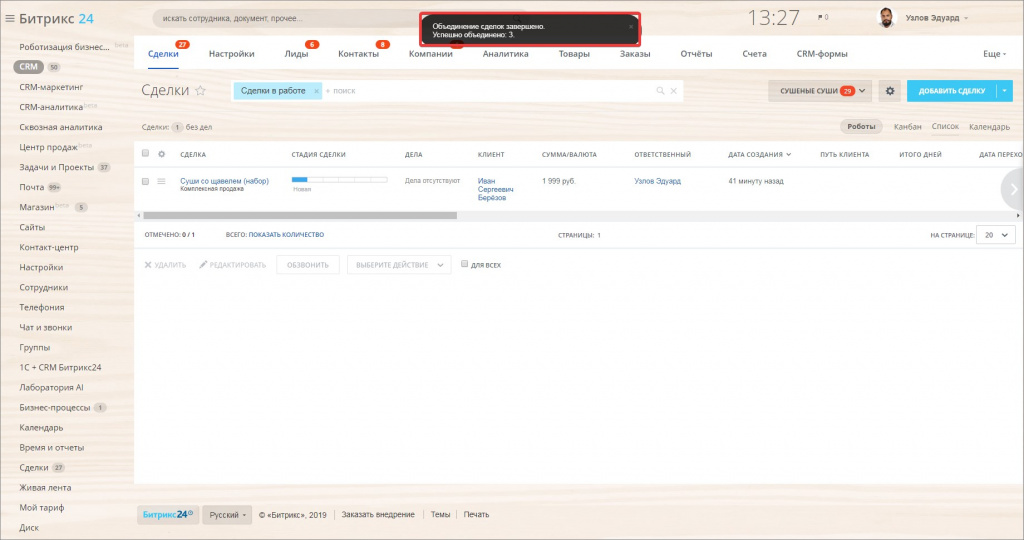Expand the right side panel arrow
This screenshot has height=540, width=1024.
point(1014,189)
